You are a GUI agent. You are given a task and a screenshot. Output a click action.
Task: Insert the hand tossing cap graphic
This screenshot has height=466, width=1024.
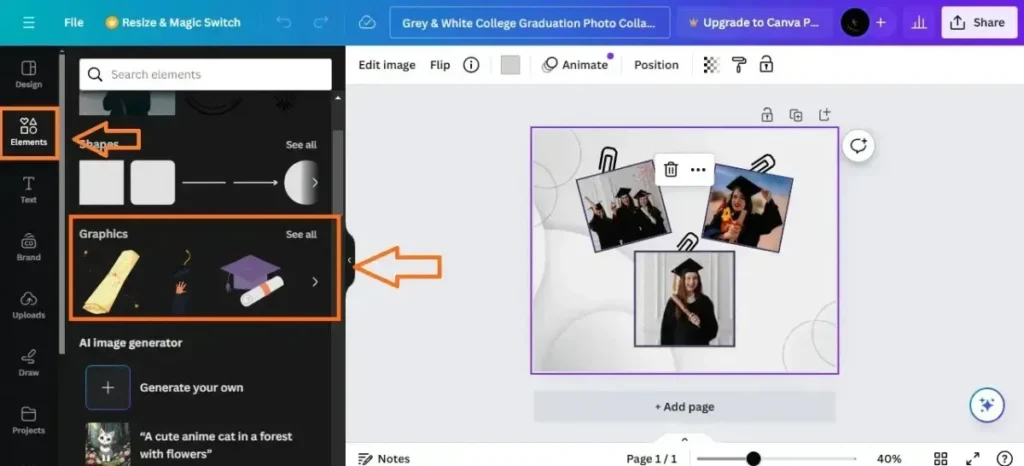tap(182, 281)
